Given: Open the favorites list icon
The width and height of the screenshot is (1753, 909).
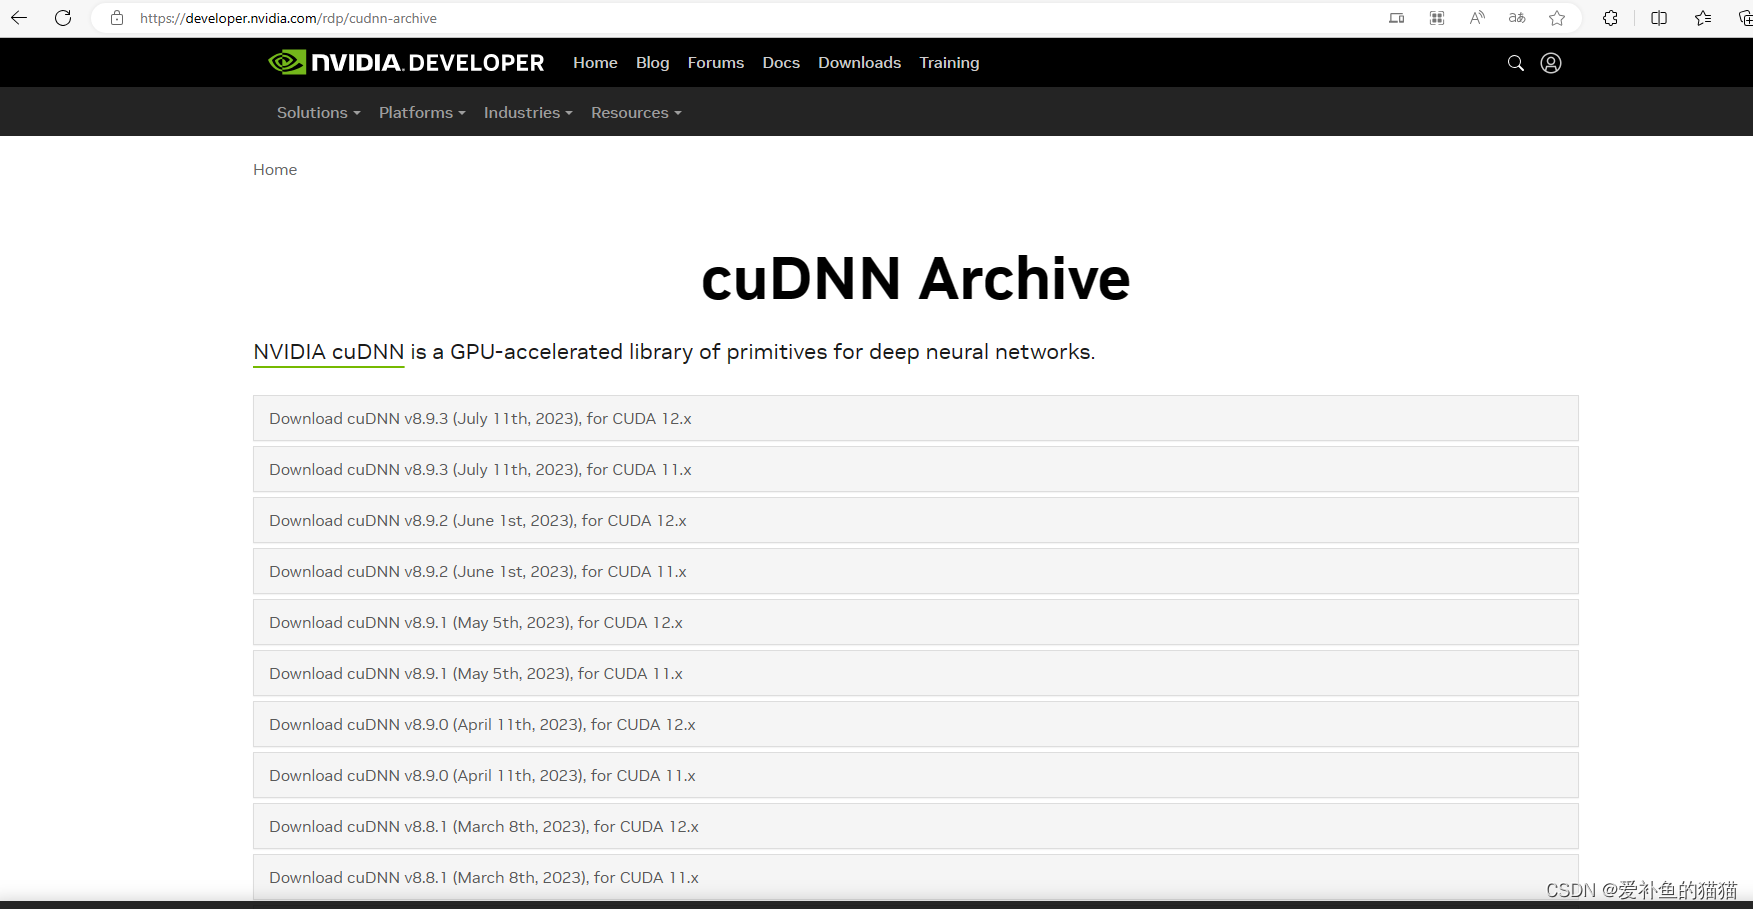Looking at the screenshot, I should coord(1703,18).
